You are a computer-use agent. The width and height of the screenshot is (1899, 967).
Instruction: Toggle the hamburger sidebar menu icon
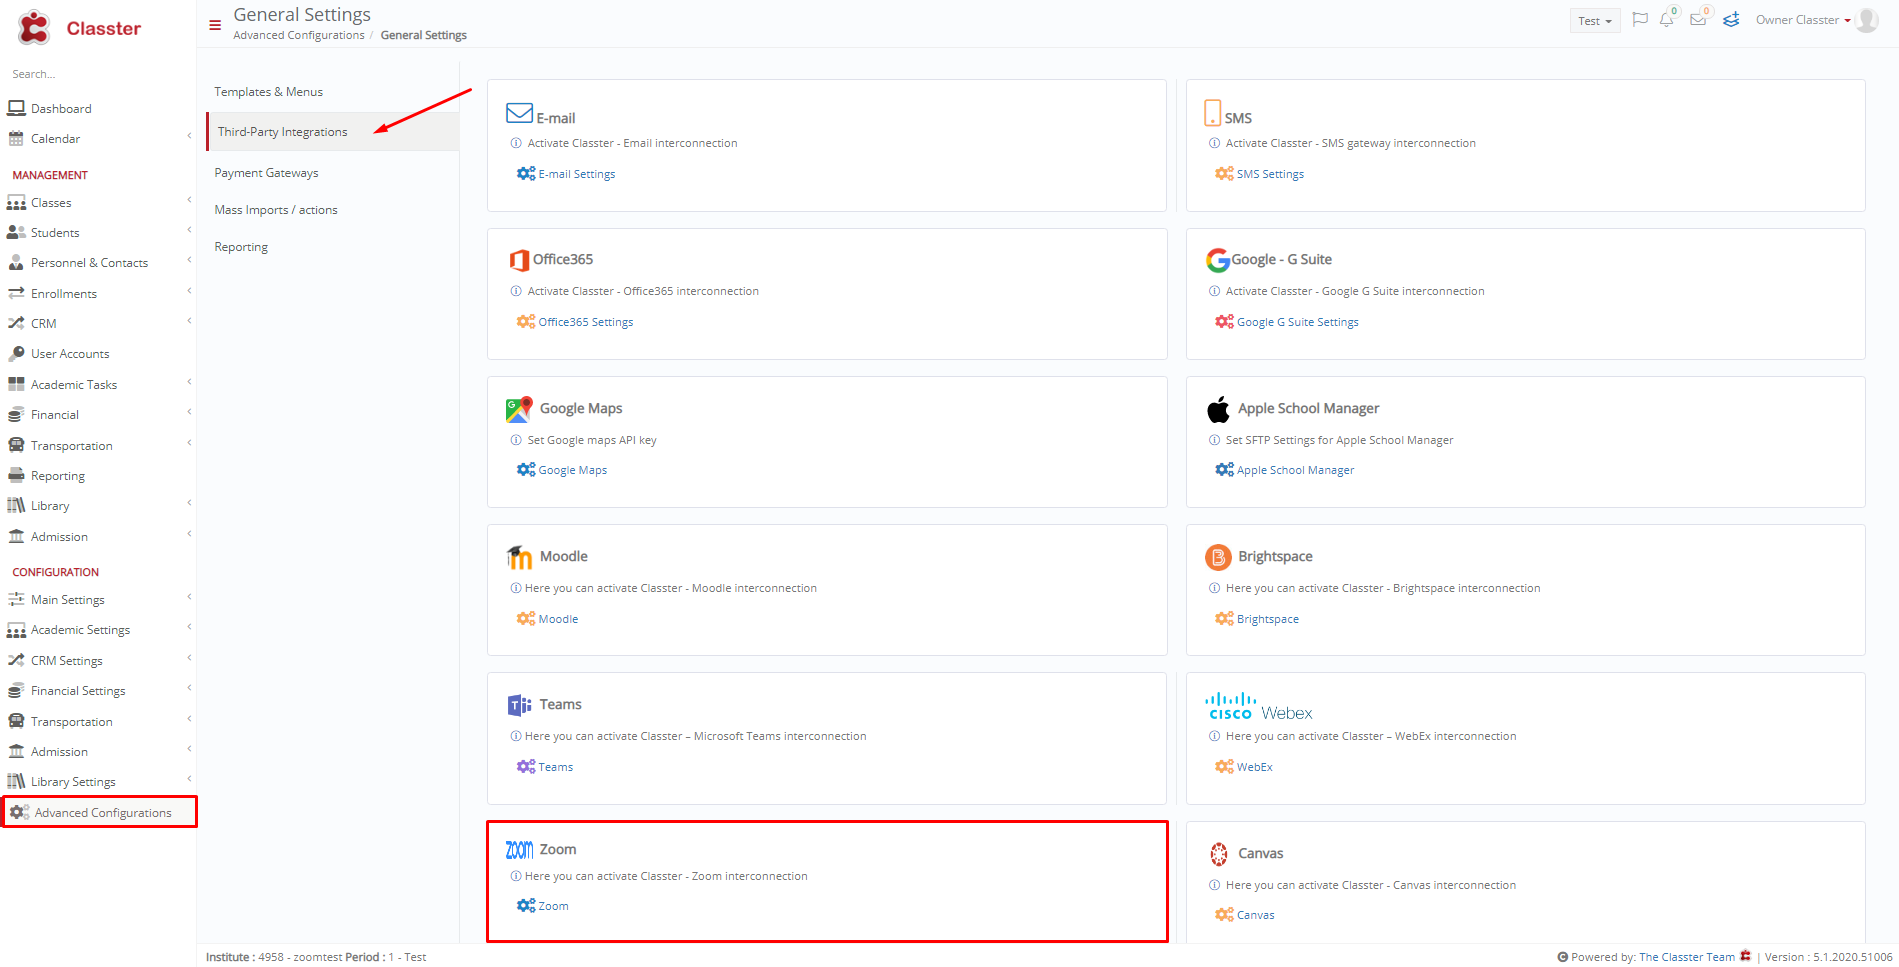(x=215, y=25)
